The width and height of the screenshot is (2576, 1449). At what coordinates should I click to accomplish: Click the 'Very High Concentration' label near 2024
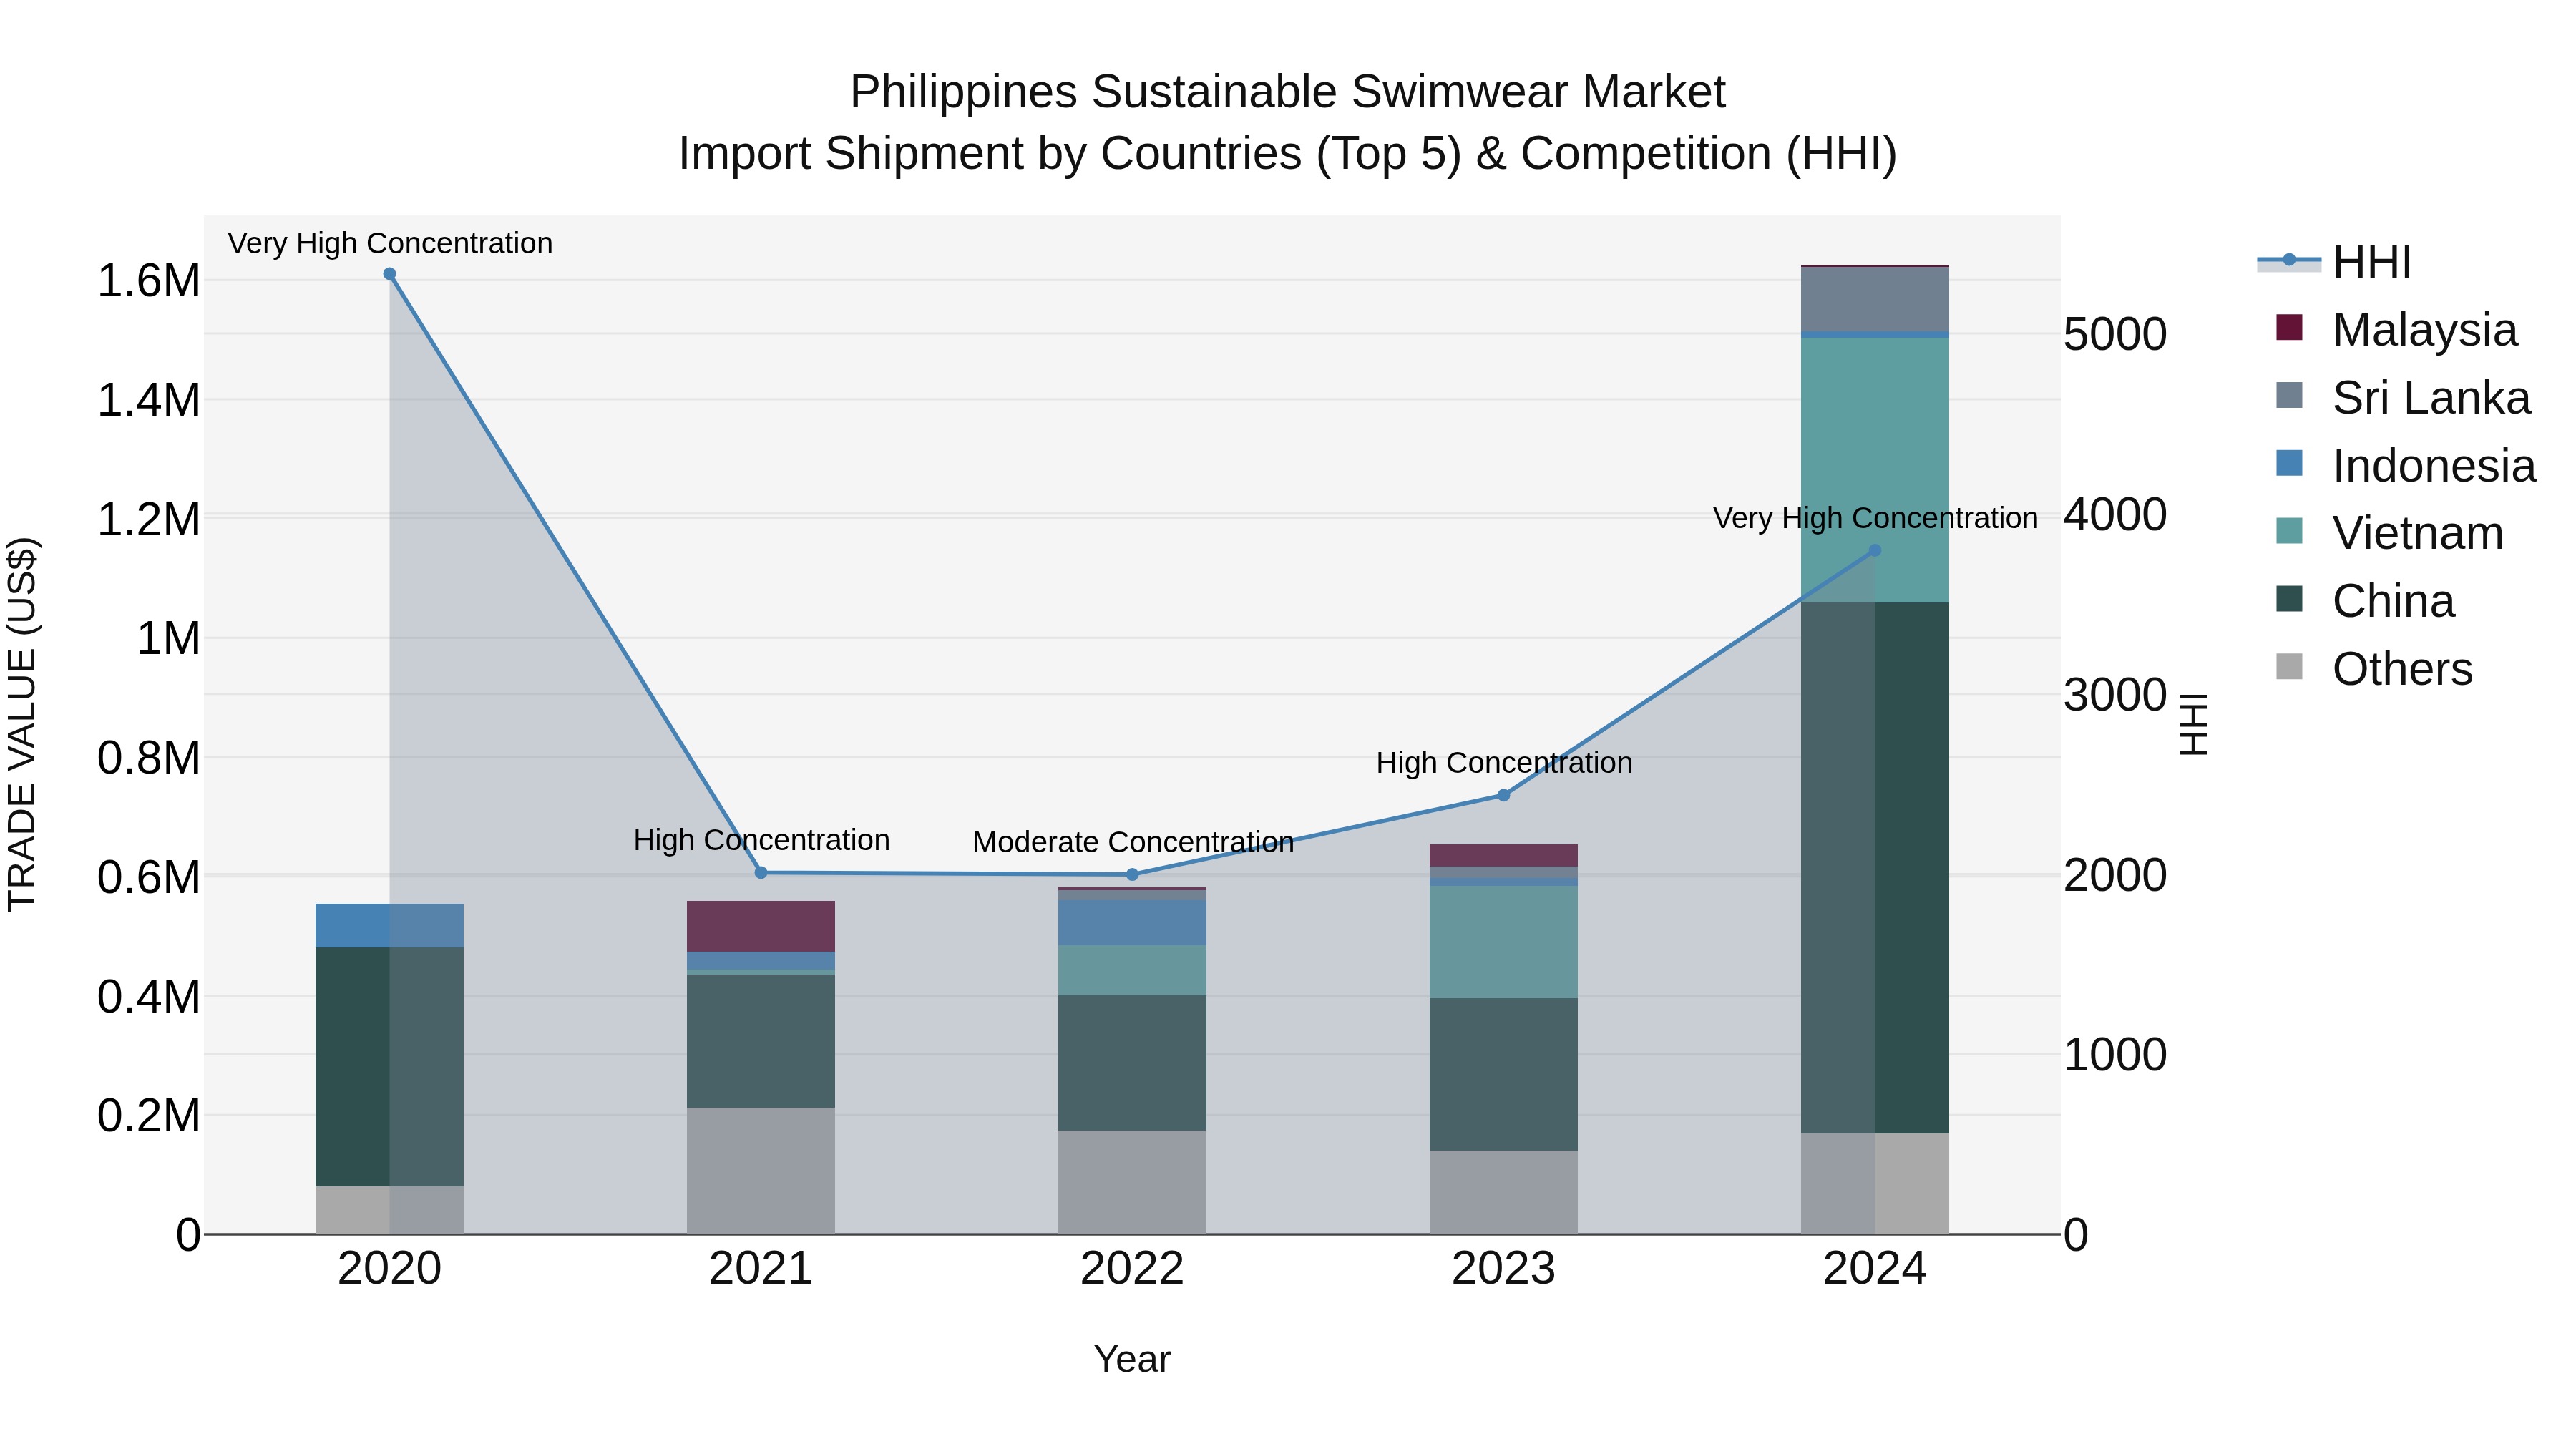[x=1875, y=518]
